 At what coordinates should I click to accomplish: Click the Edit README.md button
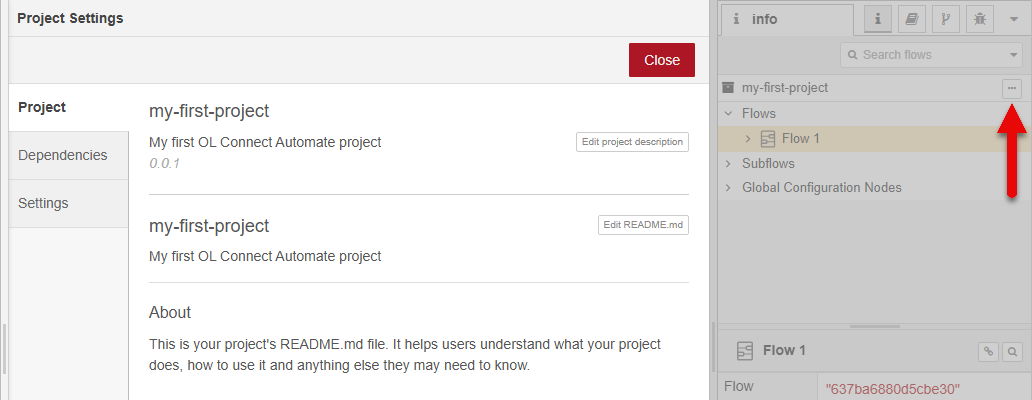coord(643,225)
